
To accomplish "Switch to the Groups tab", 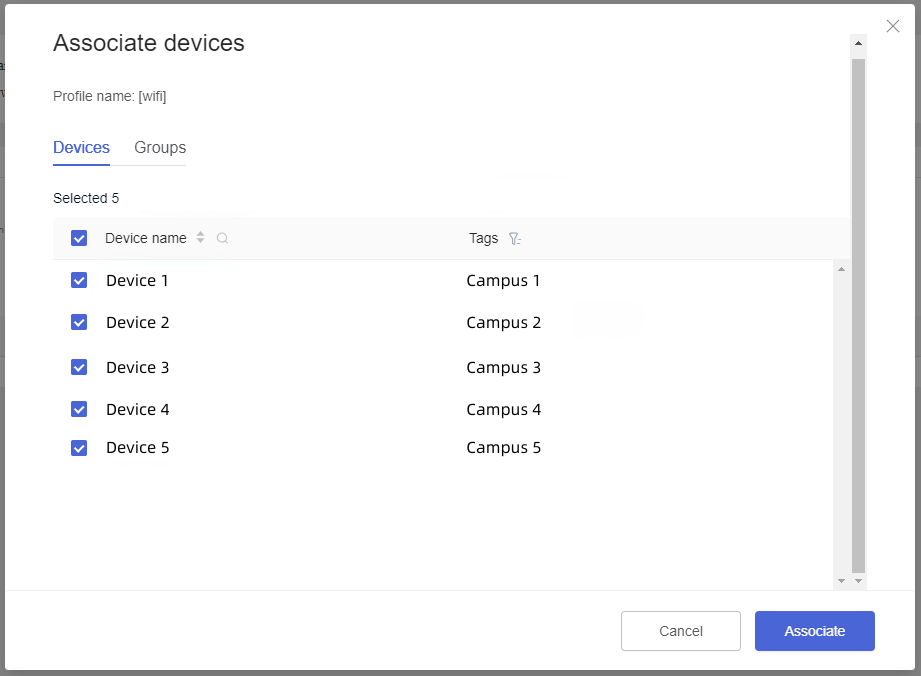I will click(x=160, y=148).
